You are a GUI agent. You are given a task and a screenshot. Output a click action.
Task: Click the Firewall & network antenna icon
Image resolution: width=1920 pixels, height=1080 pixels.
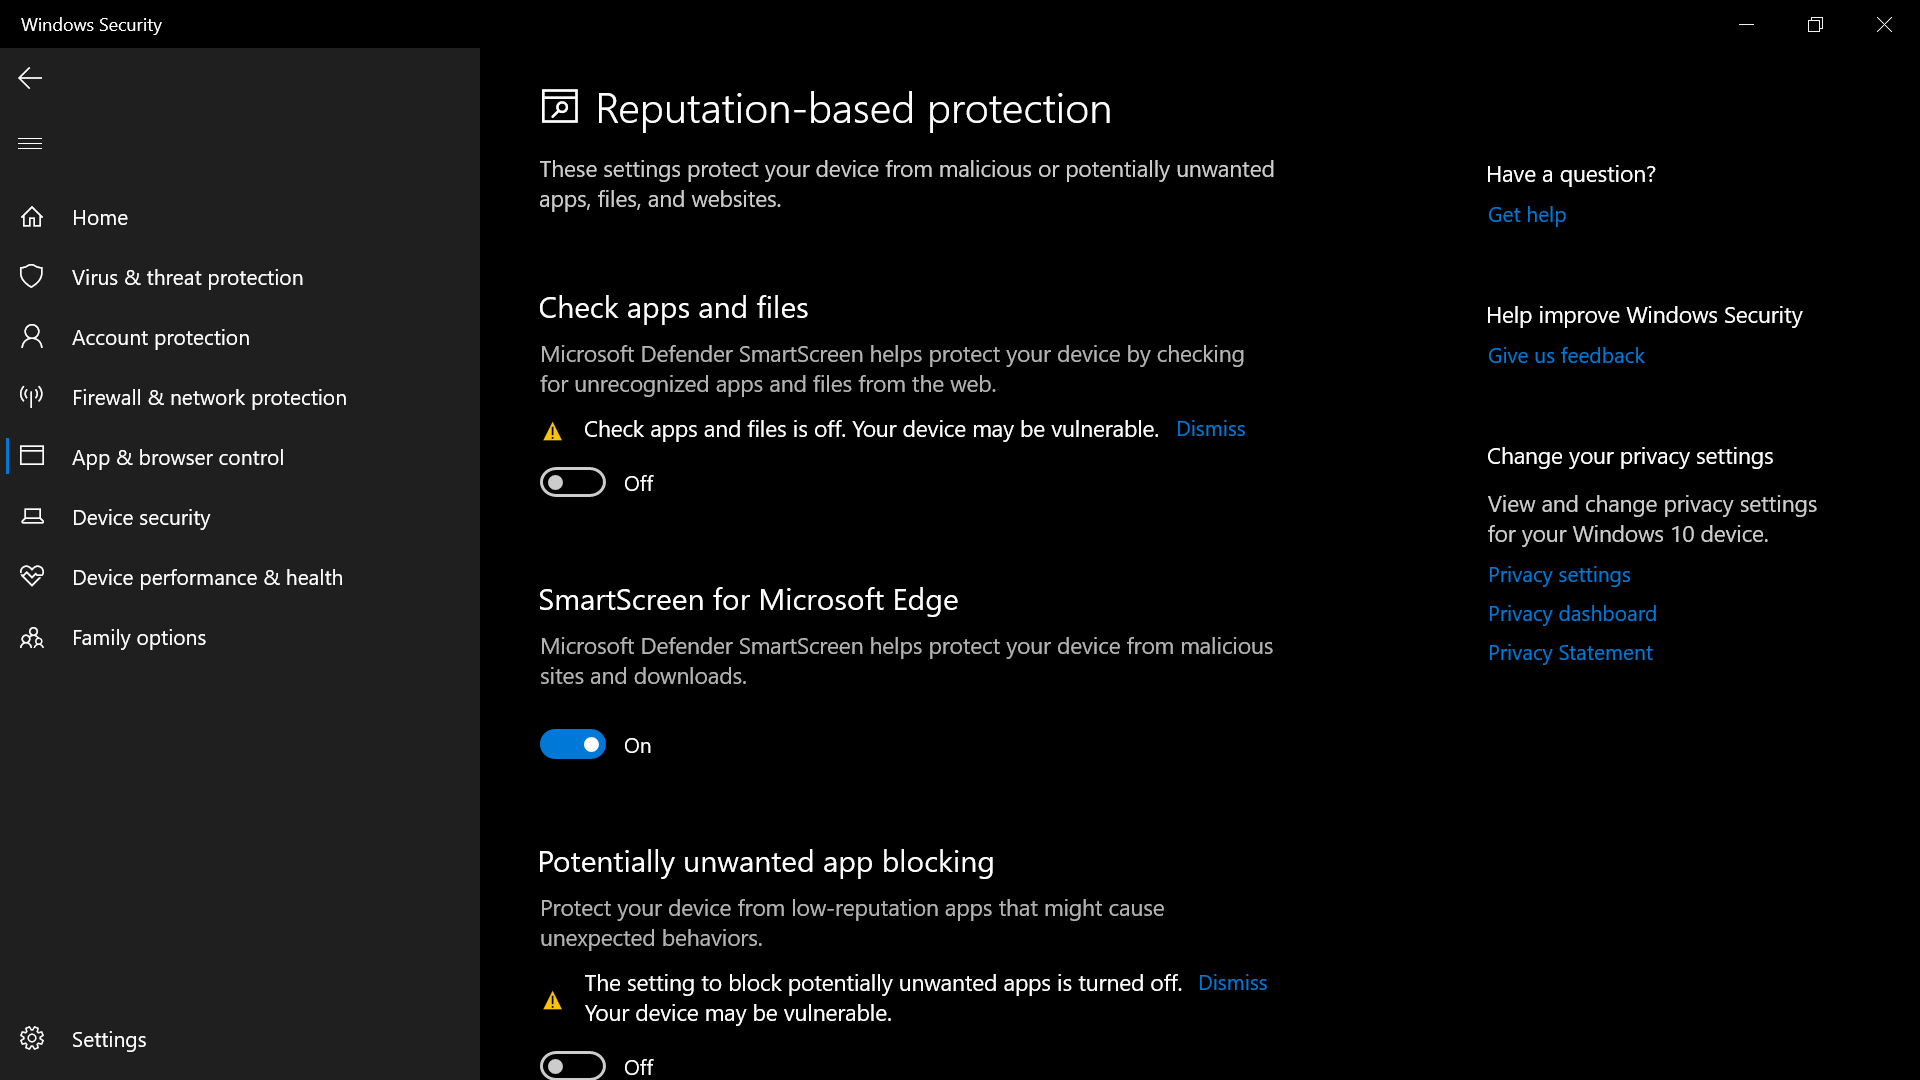pos(32,397)
